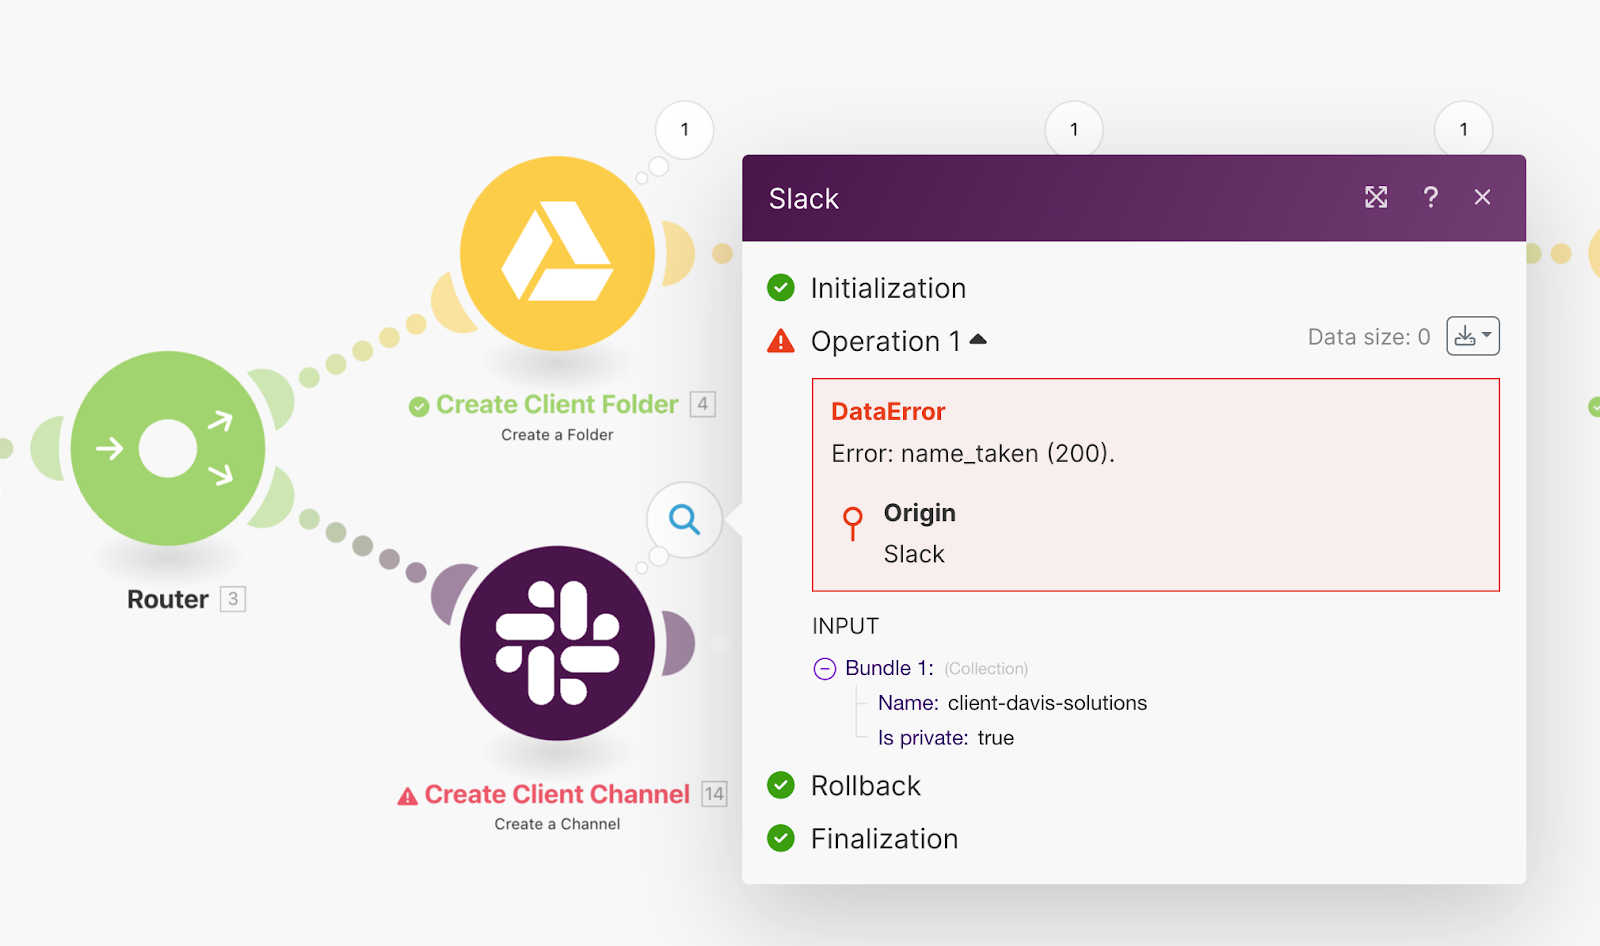Close the Slack output panel
This screenshot has width=1600, height=946.
click(1482, 197)
